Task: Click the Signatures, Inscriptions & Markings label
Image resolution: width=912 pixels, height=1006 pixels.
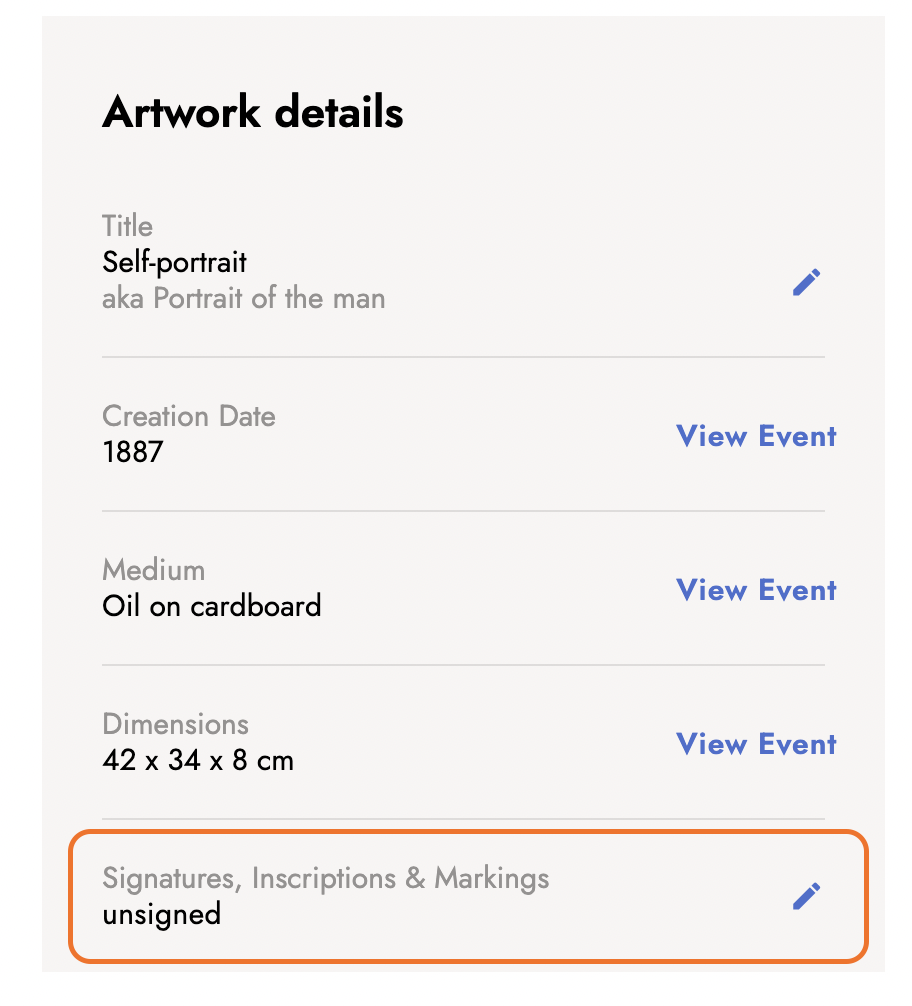Action: [325, 878]
